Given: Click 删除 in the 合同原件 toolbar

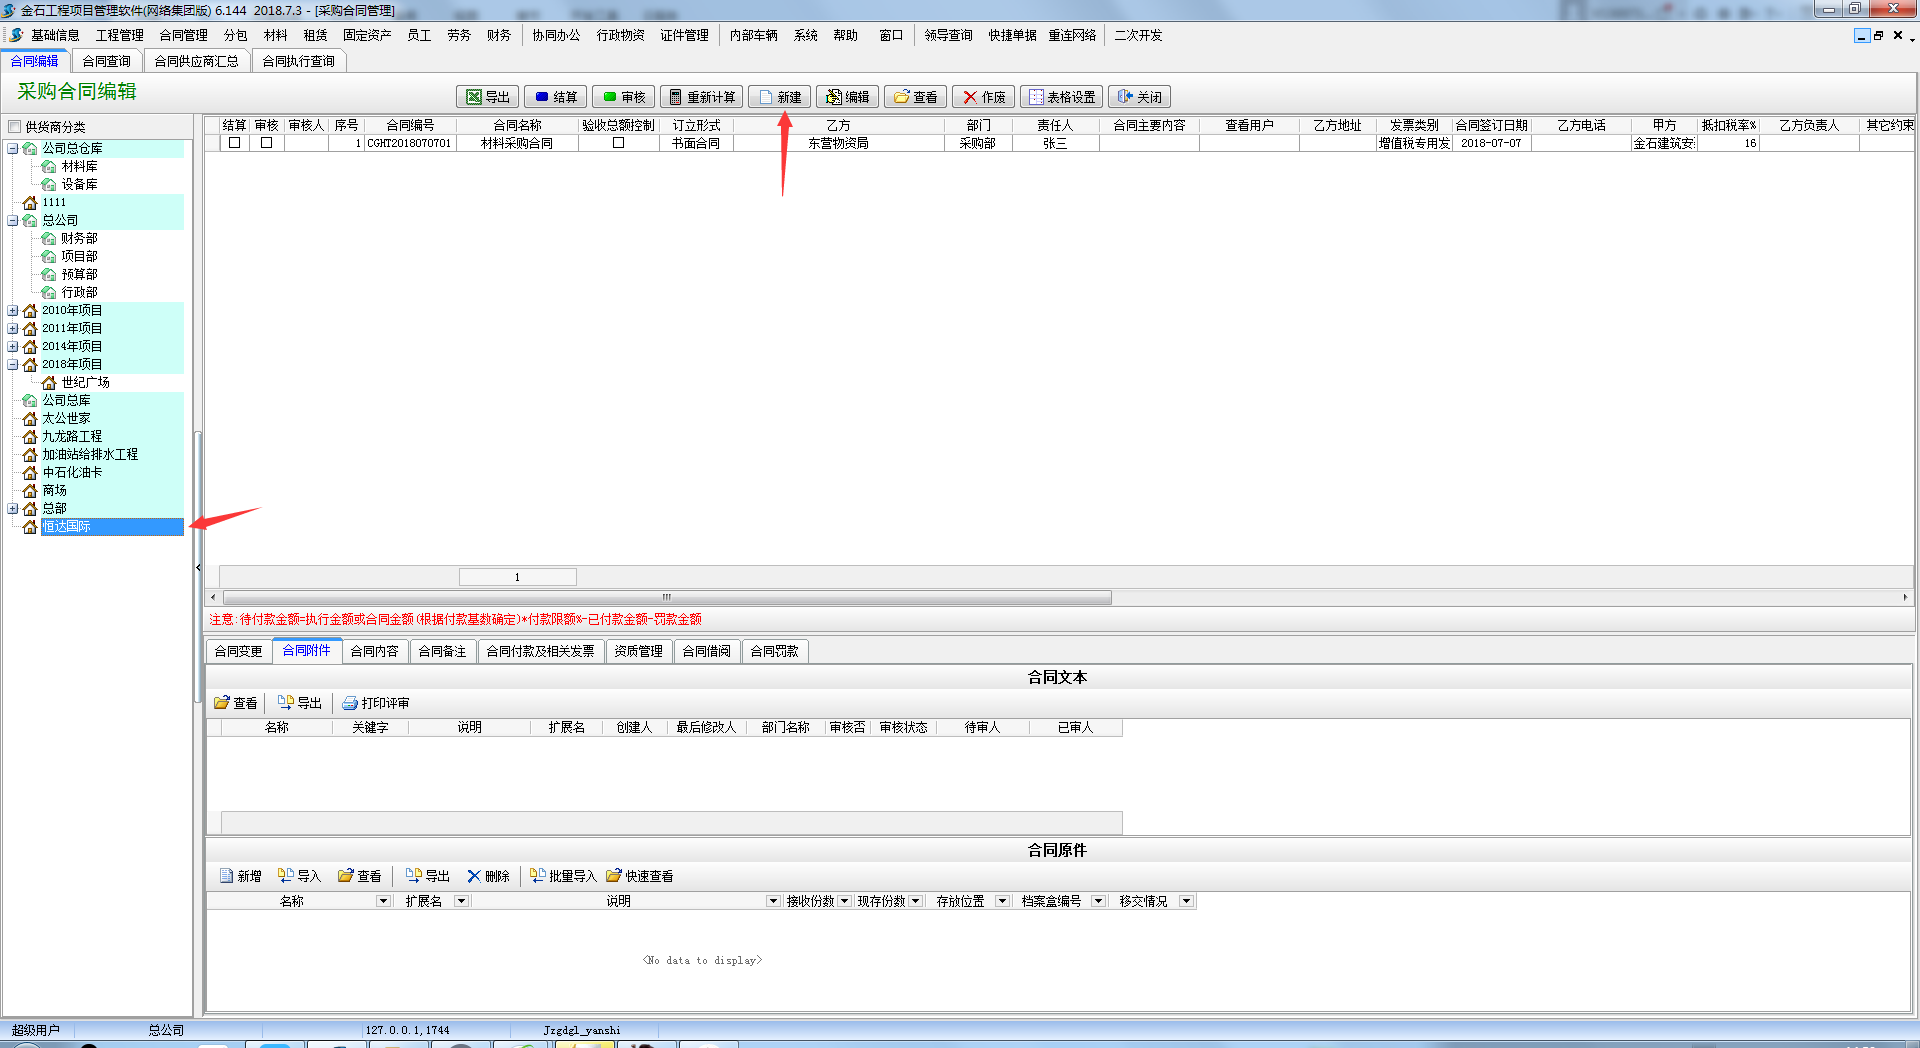Looking at the screenshot, I should tap(488, 876).
